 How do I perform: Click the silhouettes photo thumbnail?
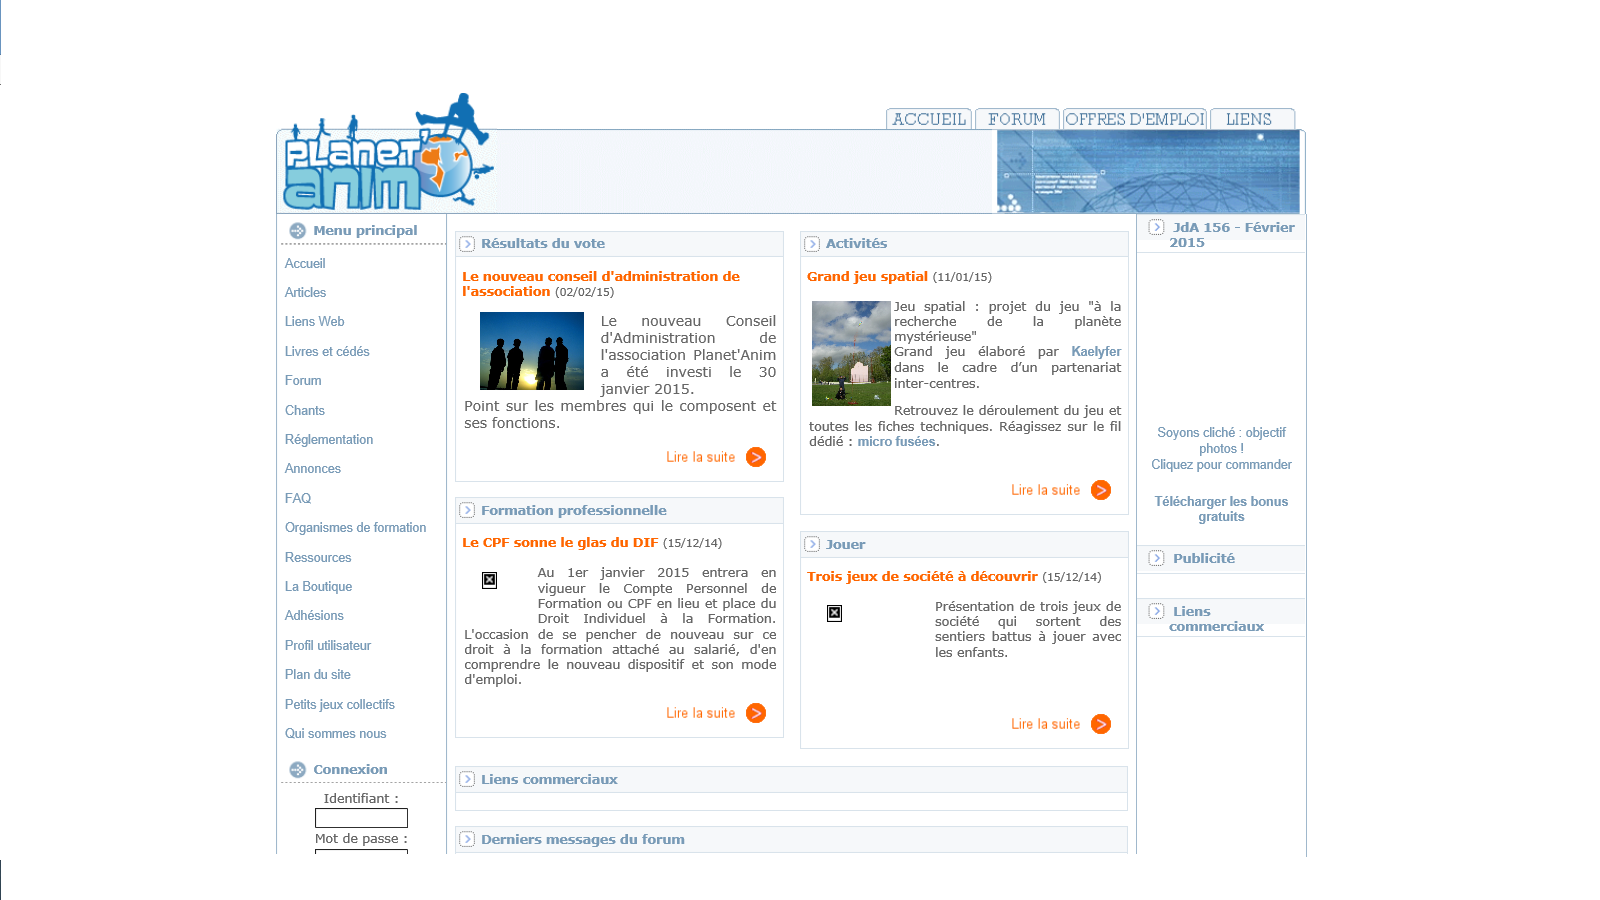point(532,351)
